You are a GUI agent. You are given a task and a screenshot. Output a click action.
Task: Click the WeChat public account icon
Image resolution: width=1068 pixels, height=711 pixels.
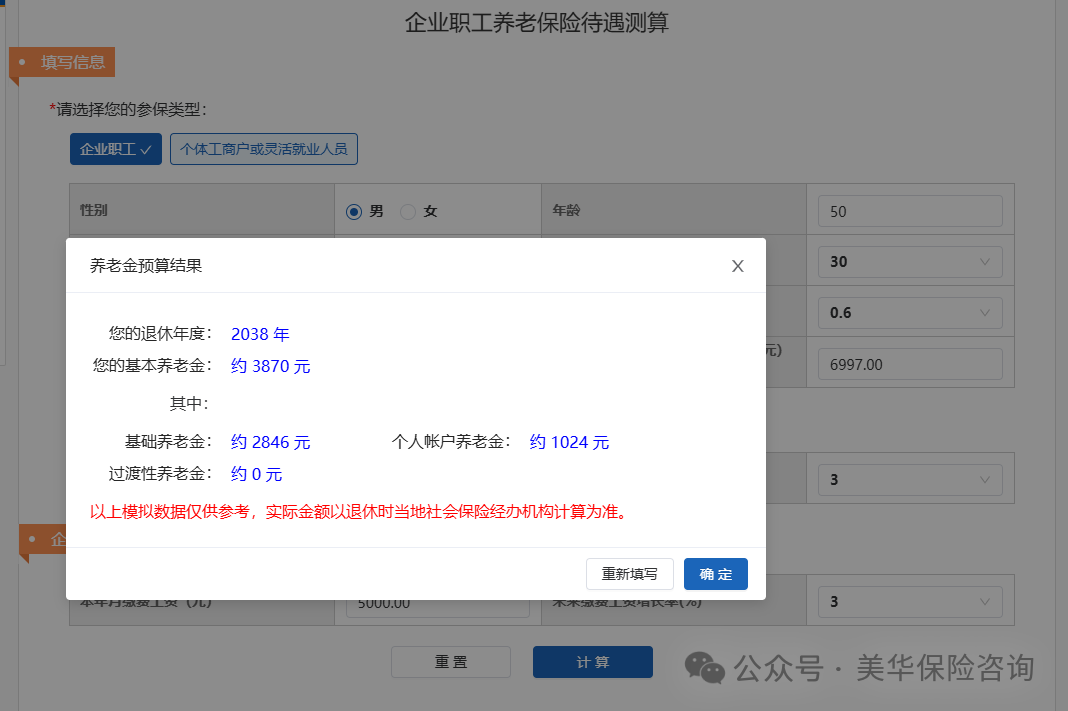click(x=704, y=668)
